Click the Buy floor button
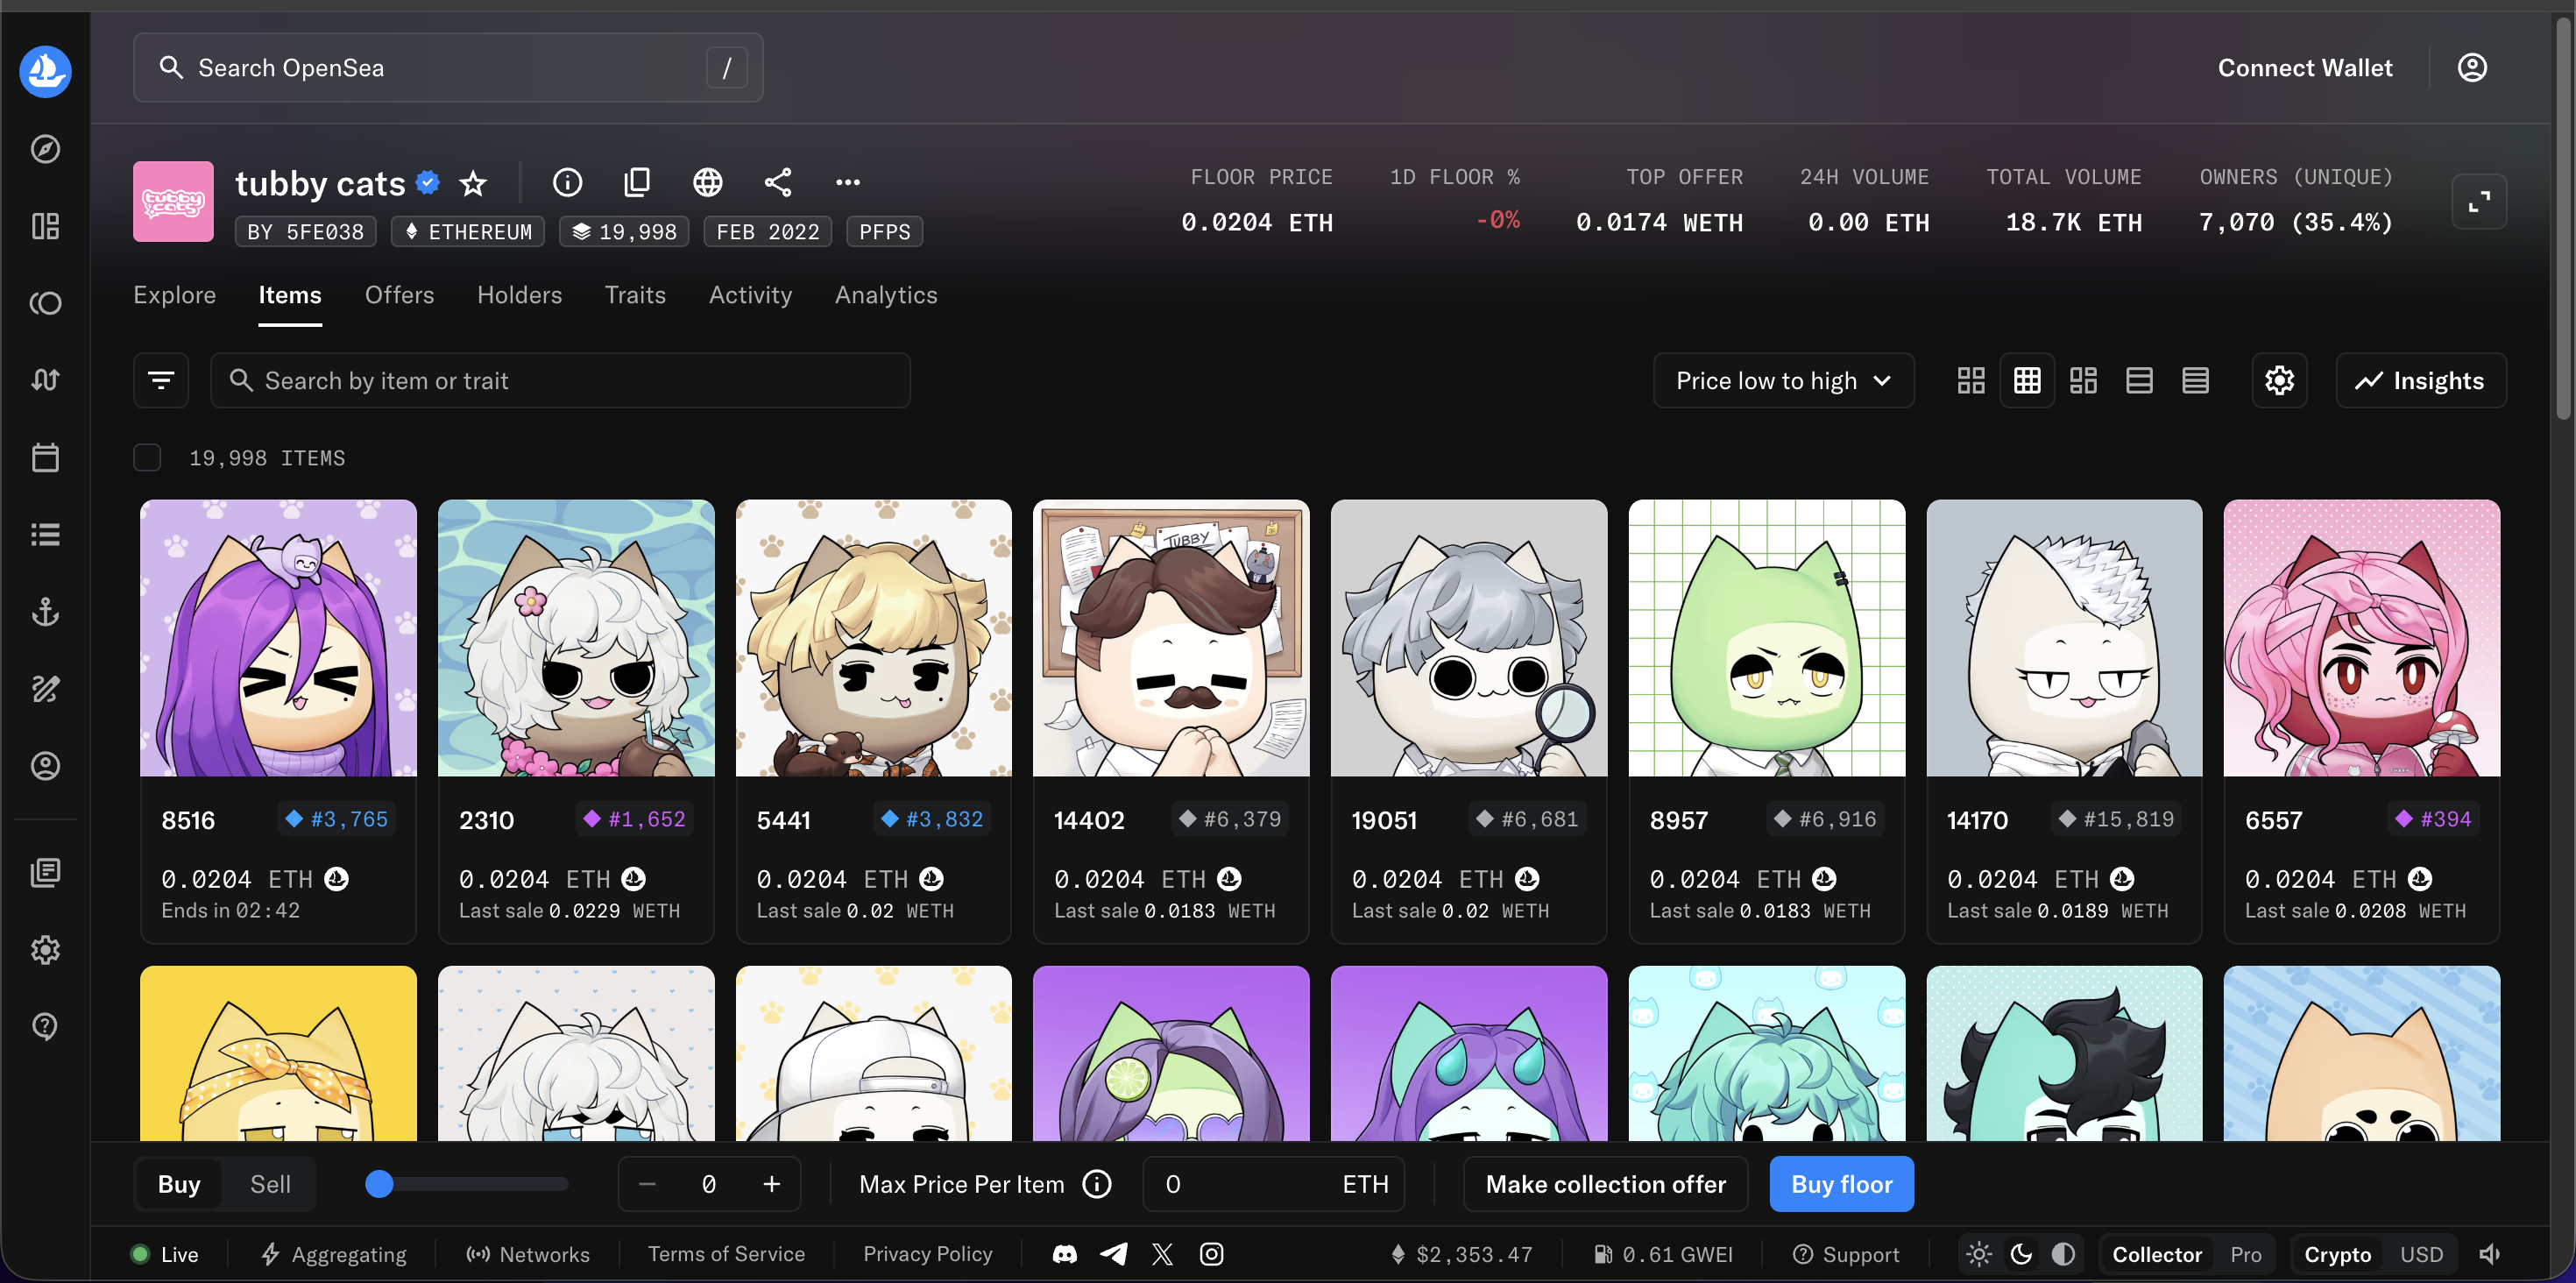The image size is (2576, 1283). [x=1841, y=1184]
